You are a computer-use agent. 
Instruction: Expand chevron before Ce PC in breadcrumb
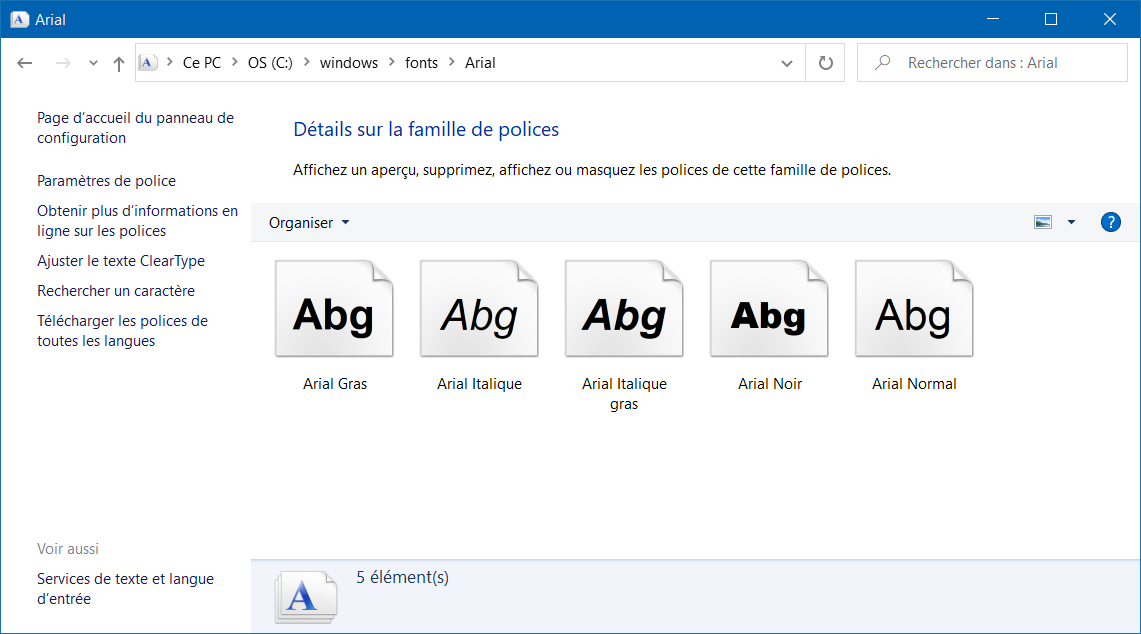tap(170, 63)
